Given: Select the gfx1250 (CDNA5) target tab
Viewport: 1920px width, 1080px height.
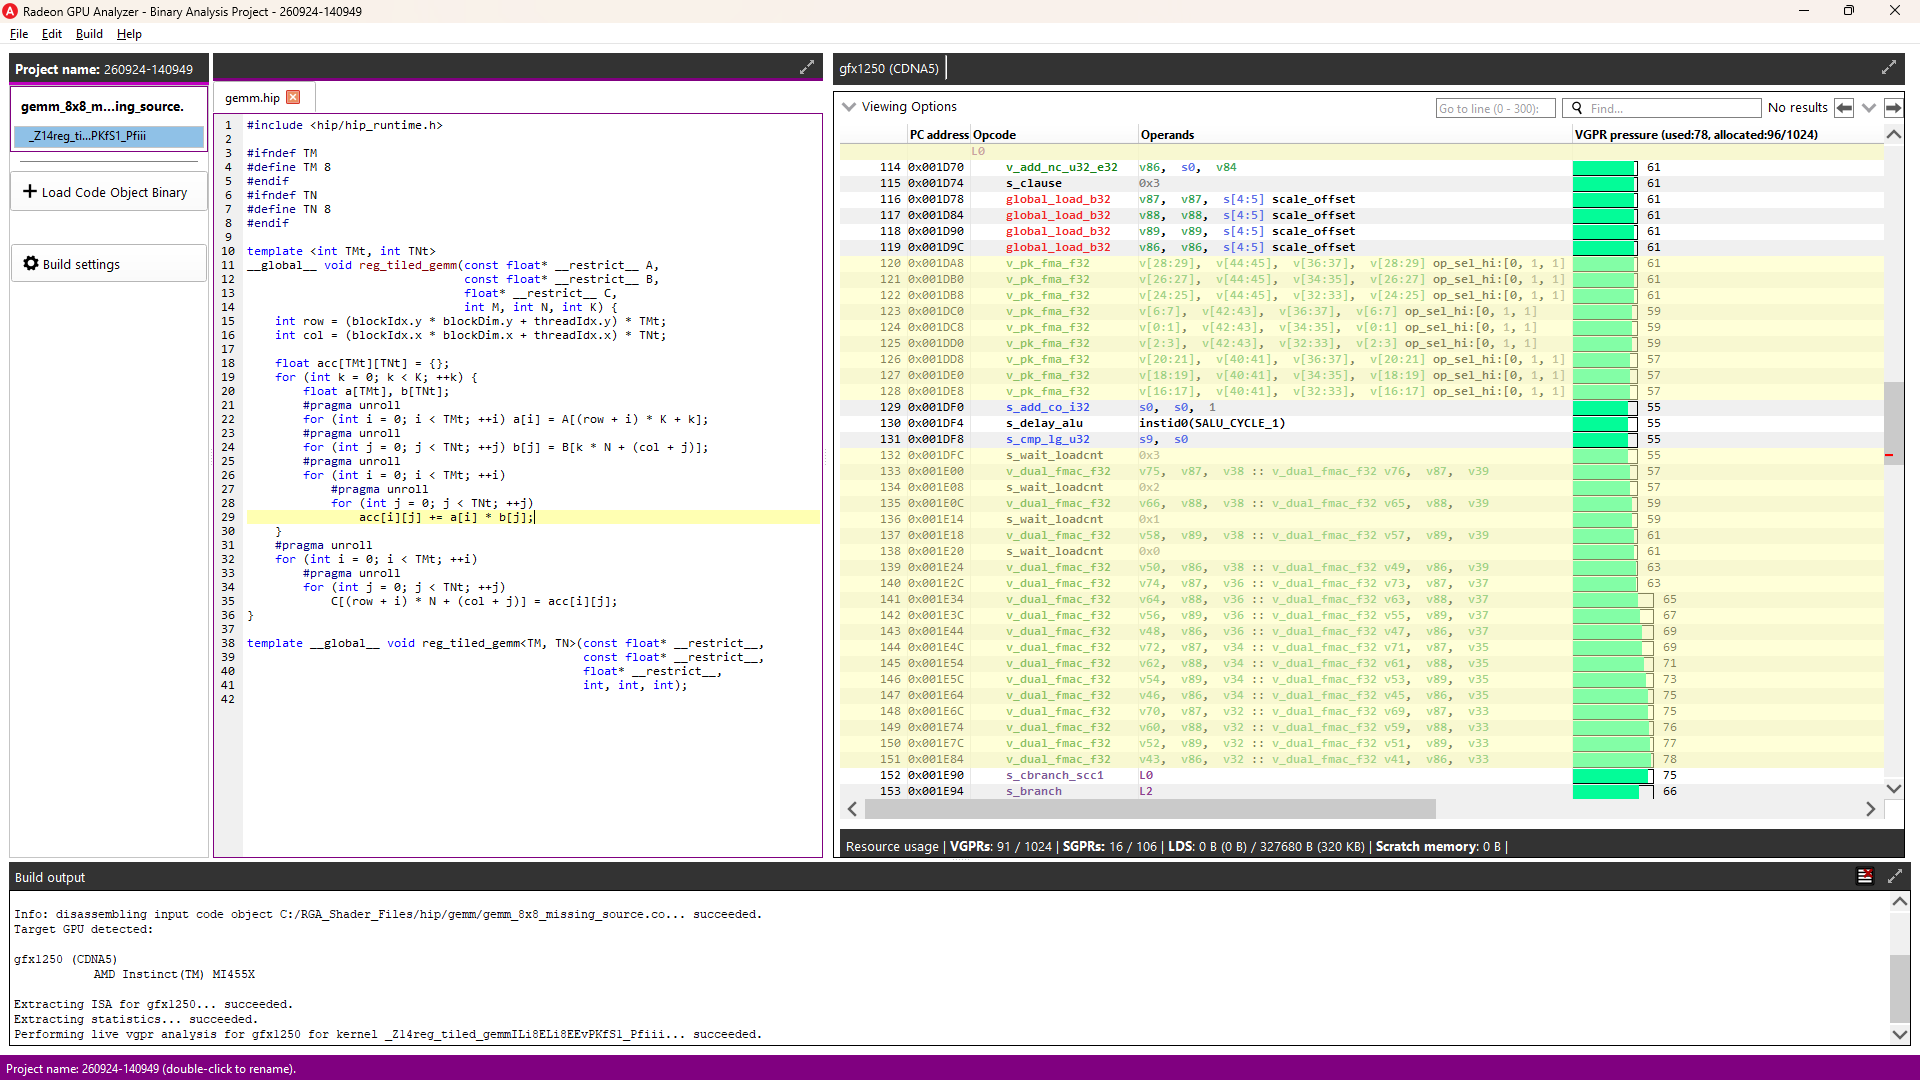Looking at the screenshot, I should coord(889,68).
